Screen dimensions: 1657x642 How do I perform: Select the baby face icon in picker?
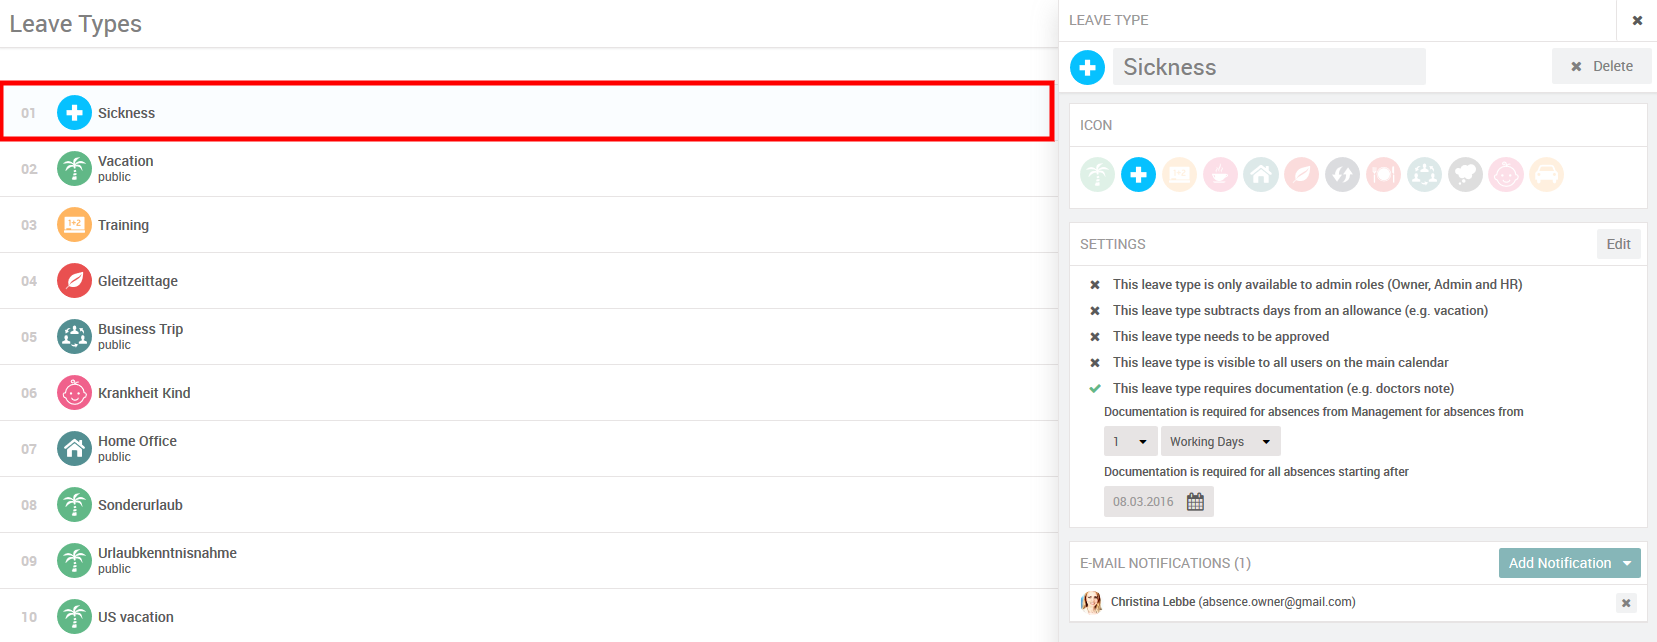[1506, 175]
